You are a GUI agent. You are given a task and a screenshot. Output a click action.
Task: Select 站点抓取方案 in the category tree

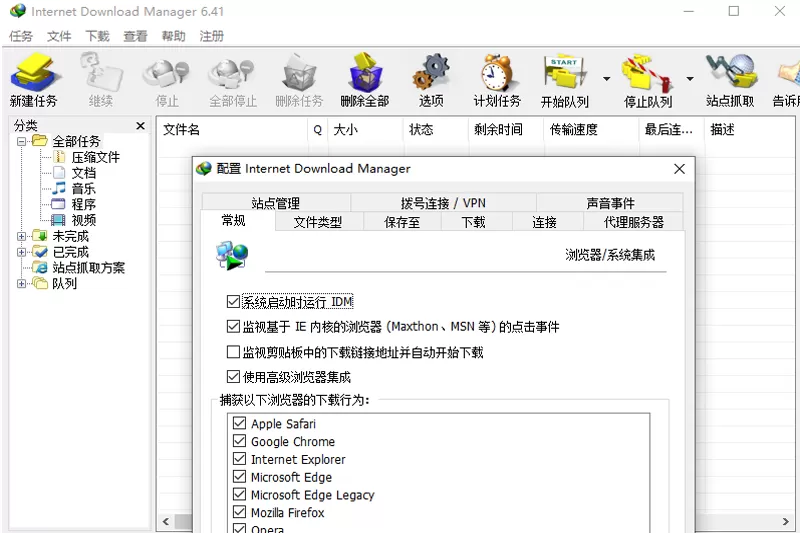point(88,268)
